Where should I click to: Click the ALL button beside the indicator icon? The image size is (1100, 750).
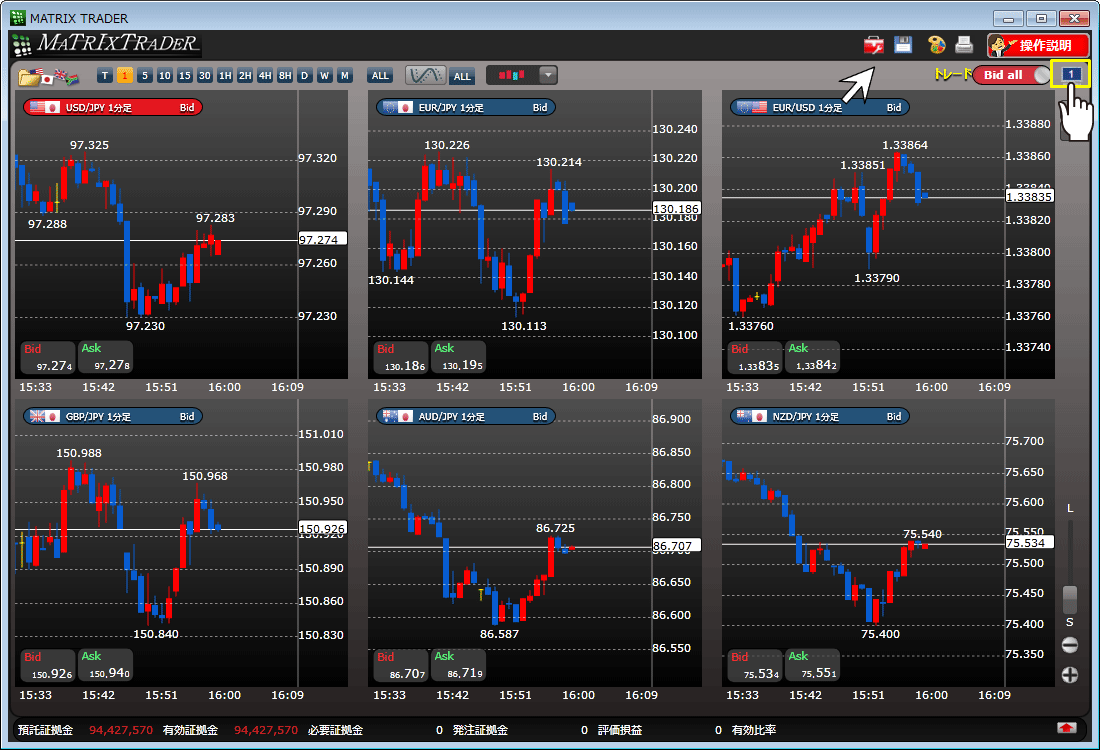click(462, 76)
